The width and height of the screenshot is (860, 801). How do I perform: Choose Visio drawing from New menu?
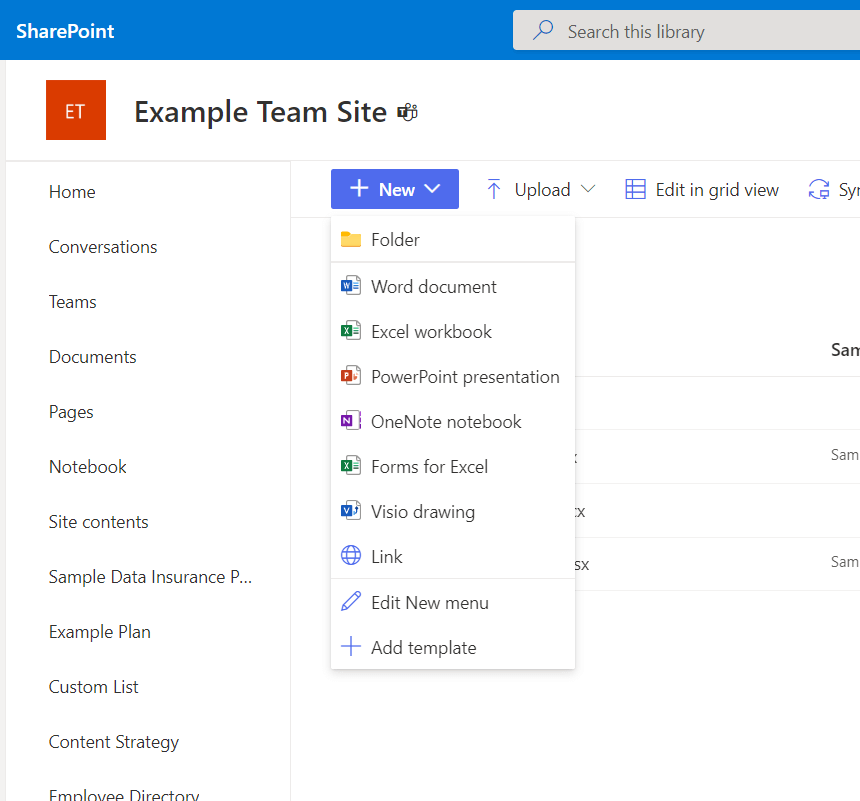pyautogui.click(x=453, y=511)
